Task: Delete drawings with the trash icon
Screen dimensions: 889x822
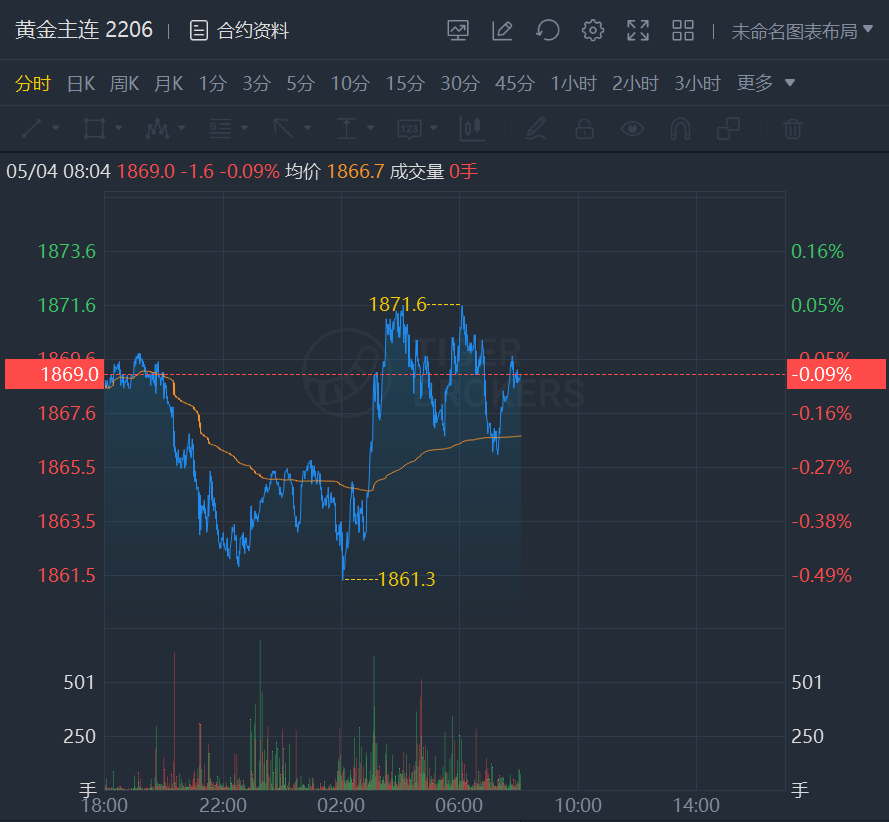Action: pyautogui.click(x=792, y=128)
